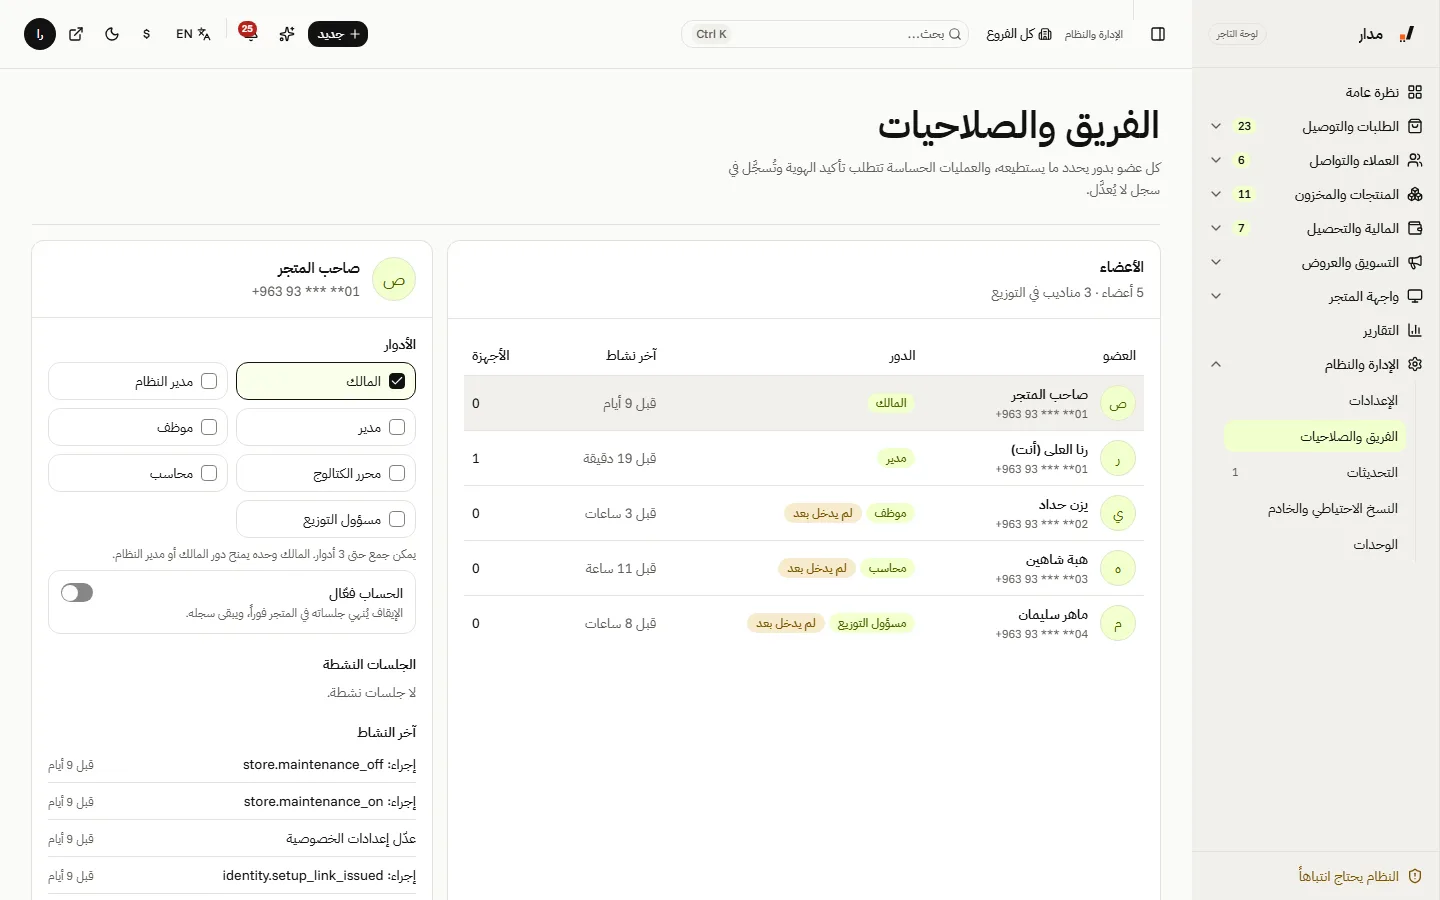Open the الإعدادات submenu item
The image size is (1440, 900).
(1315, 401)
